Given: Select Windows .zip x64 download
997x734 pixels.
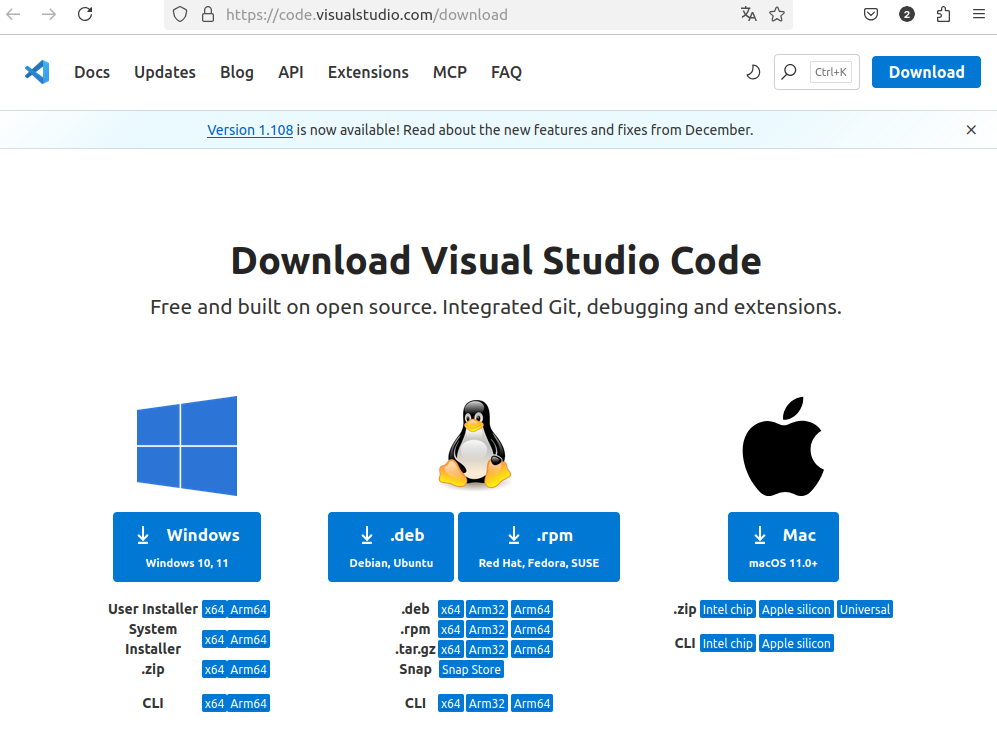Looking at the screenshot, I should pos(214,669).
